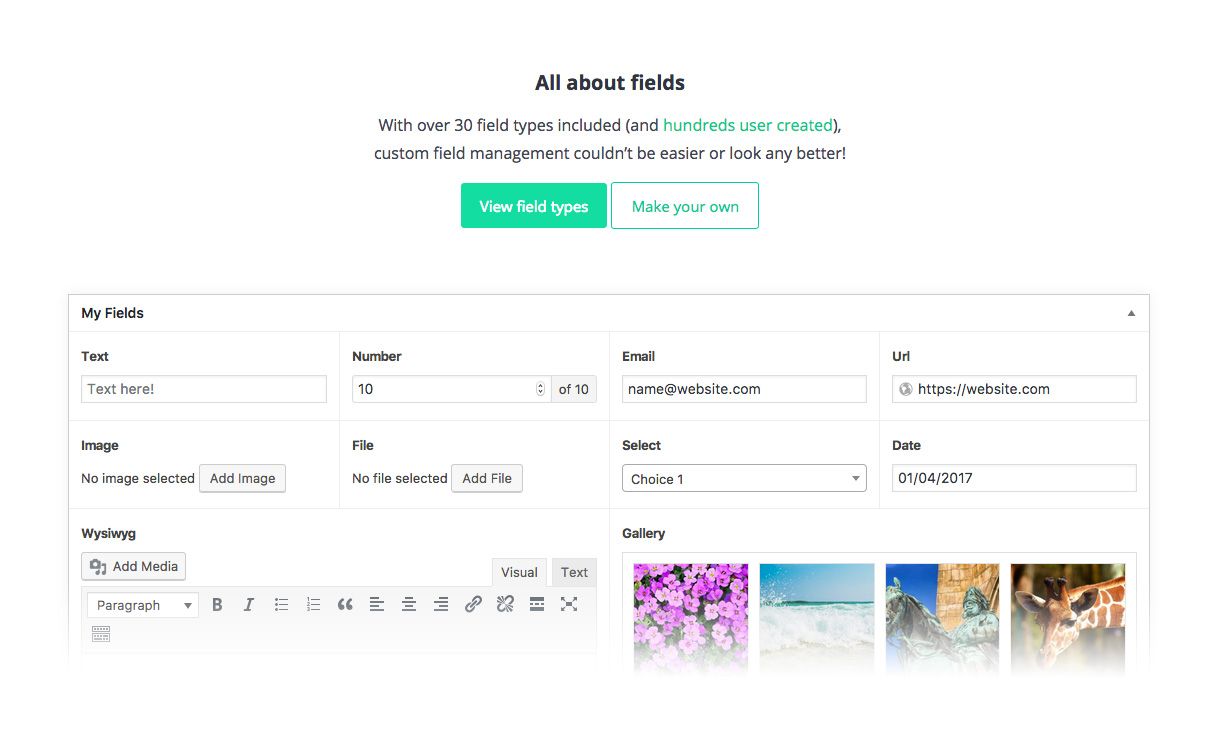This screenshot has height=748, width=1220.
Task: Toggle bold formatting in the Wysiwyg toolbar
Action: tap(217, 604)
